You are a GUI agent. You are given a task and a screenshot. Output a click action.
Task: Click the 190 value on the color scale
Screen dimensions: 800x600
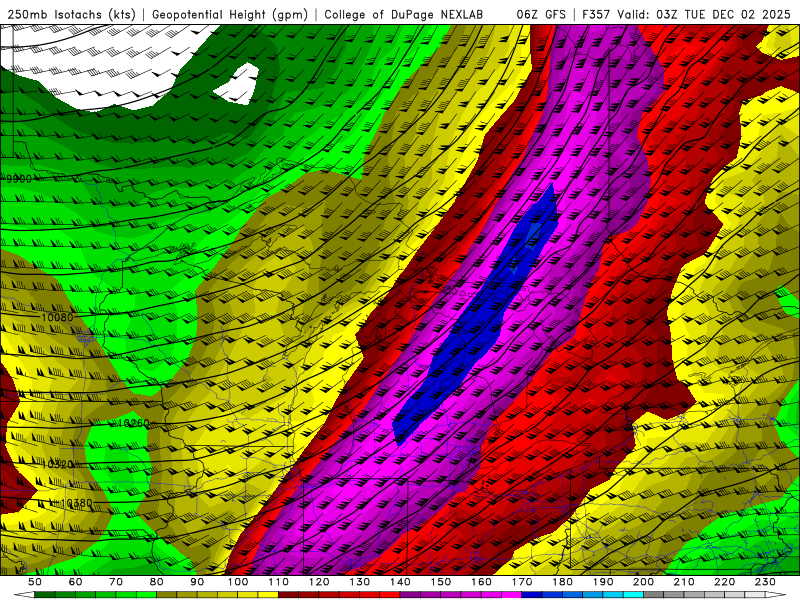coord(603,582)
